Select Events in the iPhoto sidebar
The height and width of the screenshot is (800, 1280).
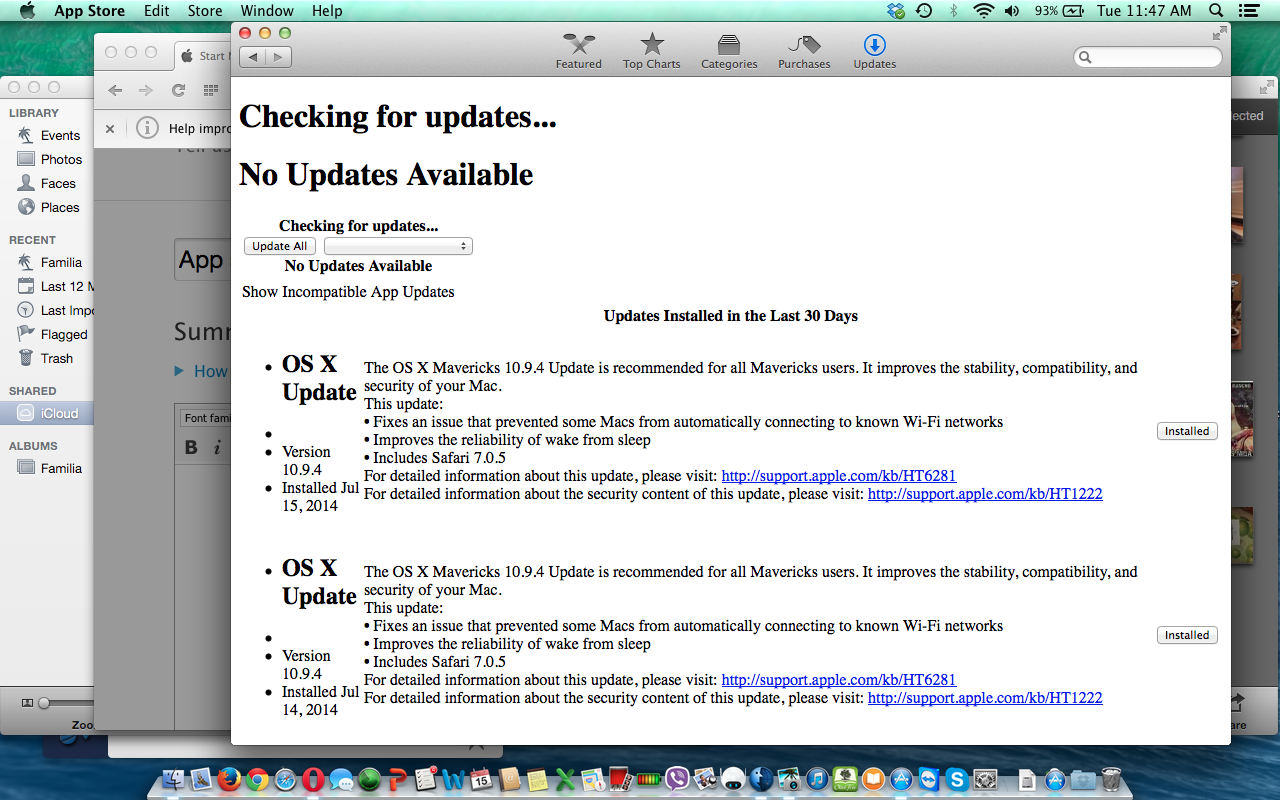pyautogui.click(x=47, y=135)
